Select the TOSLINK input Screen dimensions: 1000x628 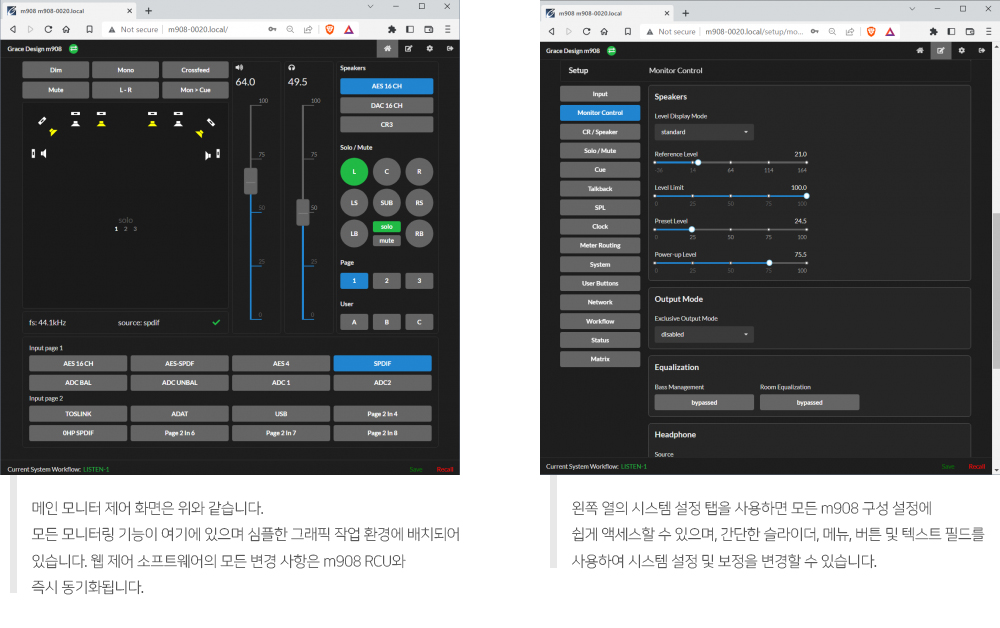coord(78,414)
